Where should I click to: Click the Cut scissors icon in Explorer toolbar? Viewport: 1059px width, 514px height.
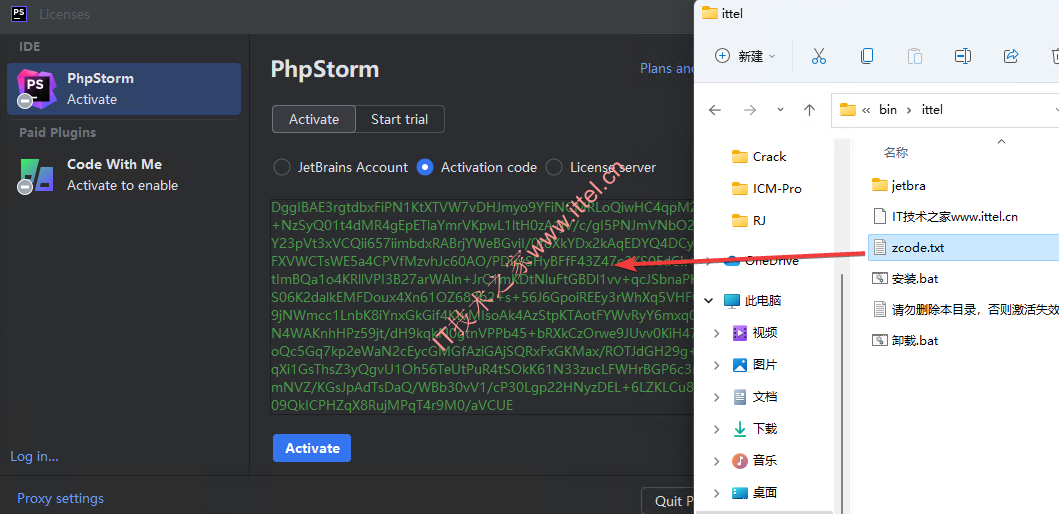tap(819, 56)
